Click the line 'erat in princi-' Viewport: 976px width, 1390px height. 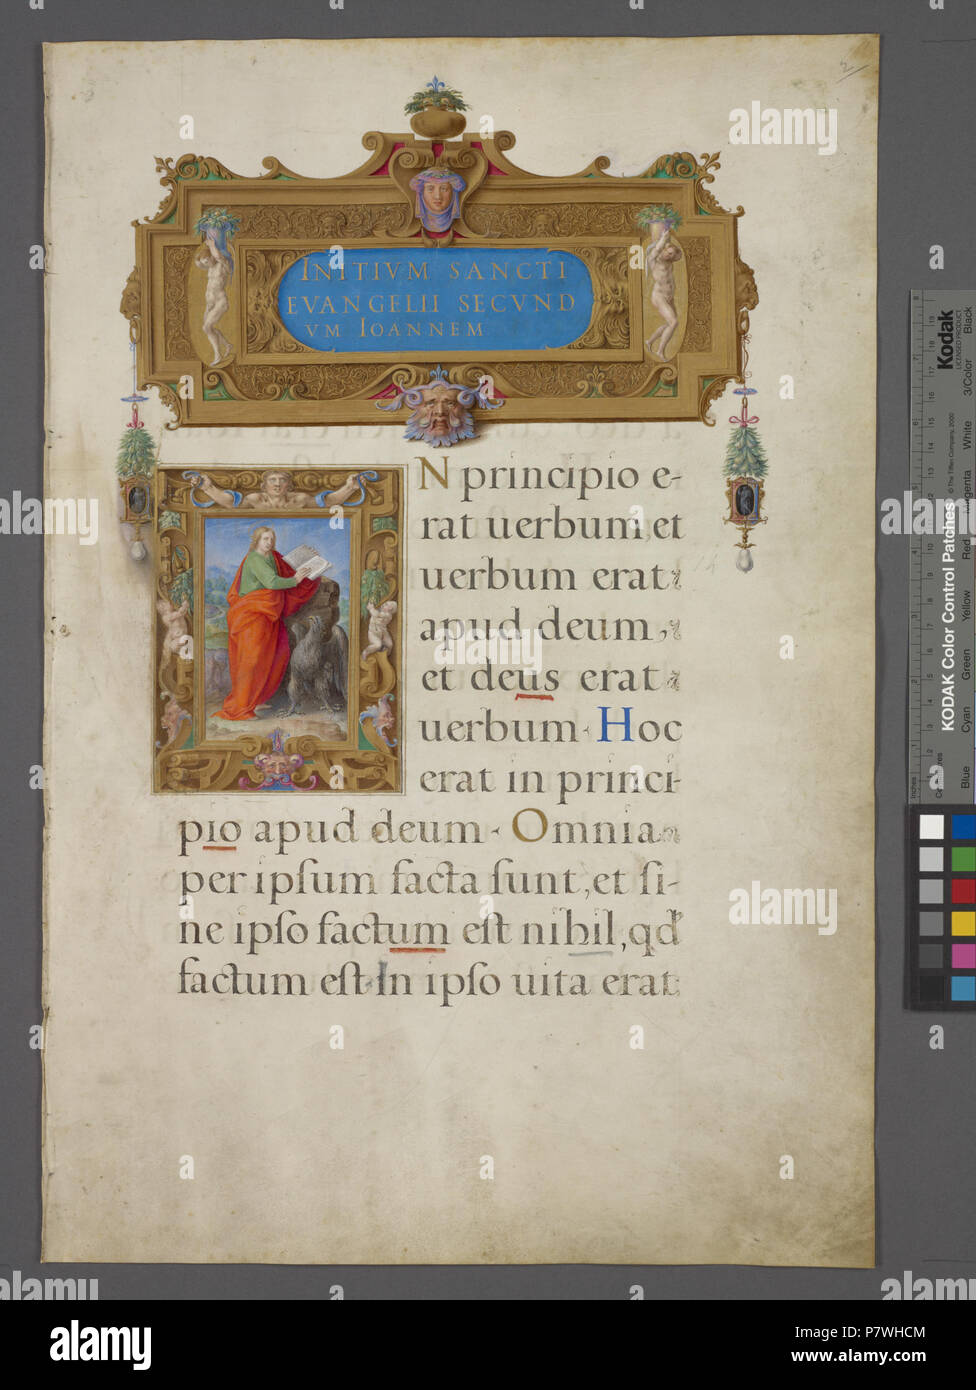point(549,780)
